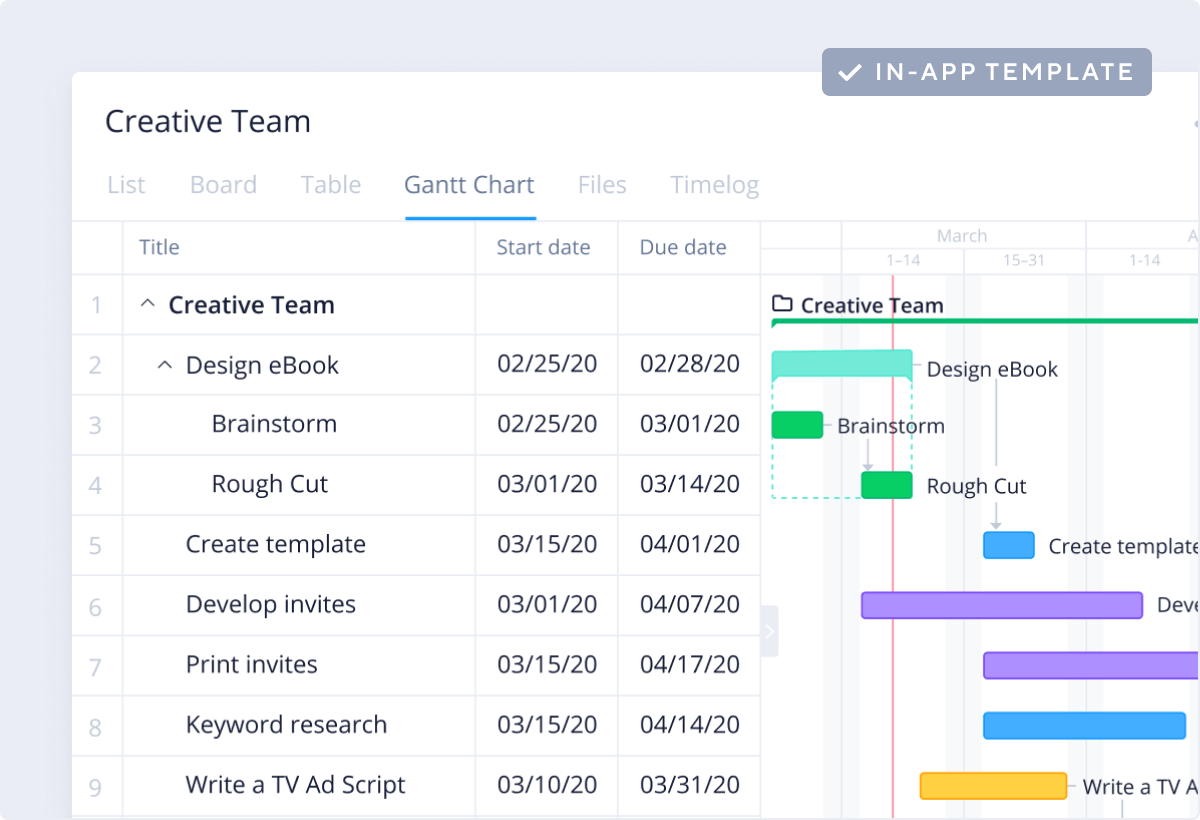Open the Board tab
1200x820 pixels.
223,185
